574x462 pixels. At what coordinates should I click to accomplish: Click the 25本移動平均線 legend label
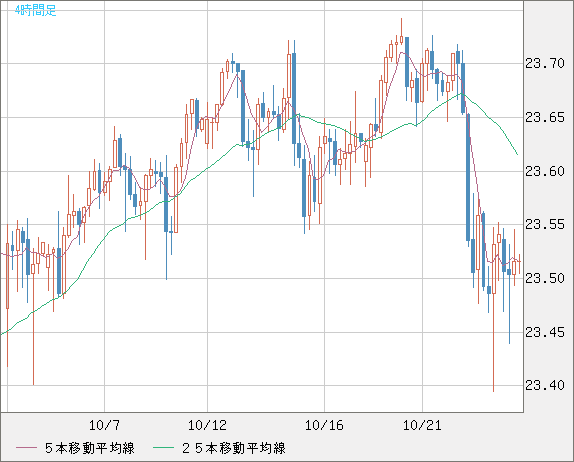234,448
